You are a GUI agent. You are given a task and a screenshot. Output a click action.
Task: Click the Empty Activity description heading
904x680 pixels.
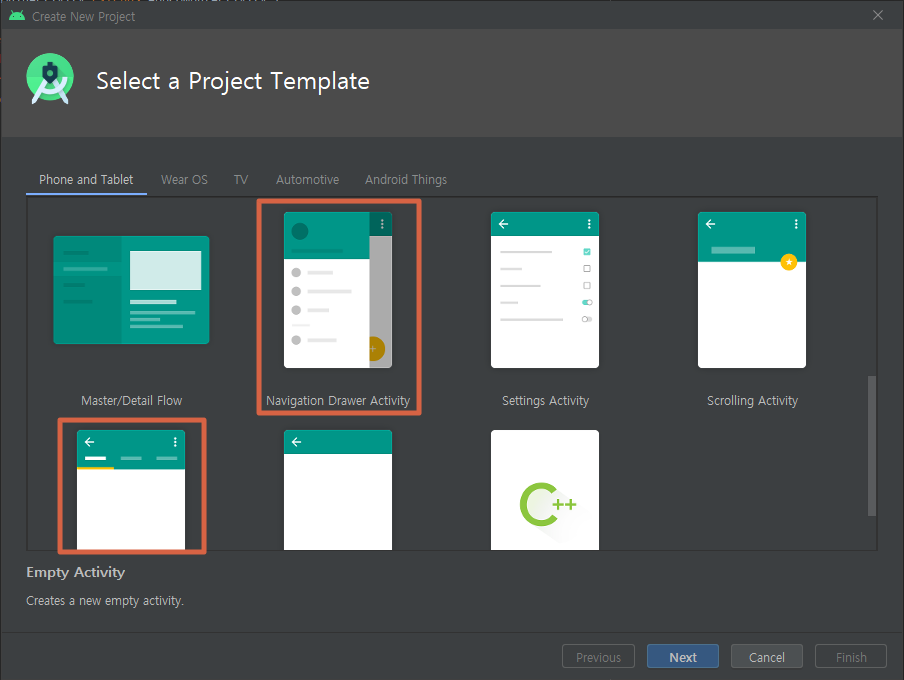pos(76,572)
